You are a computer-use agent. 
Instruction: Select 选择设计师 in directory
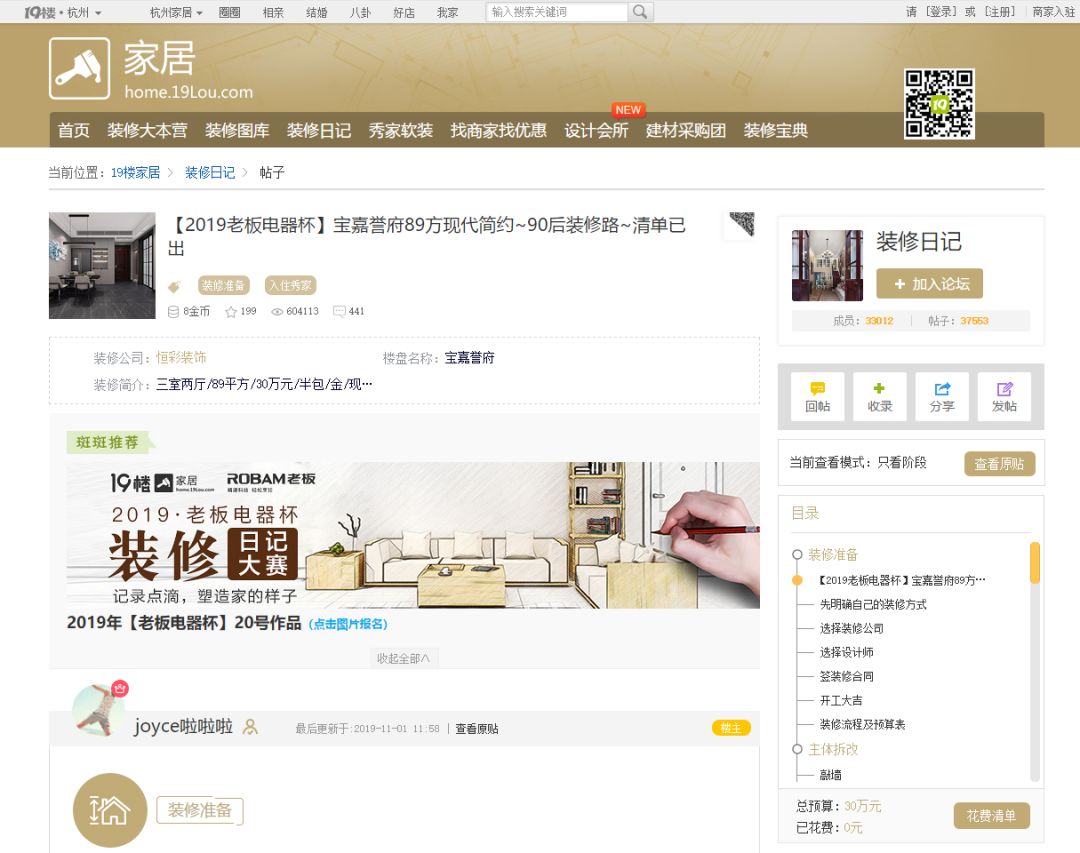point(847,652)
